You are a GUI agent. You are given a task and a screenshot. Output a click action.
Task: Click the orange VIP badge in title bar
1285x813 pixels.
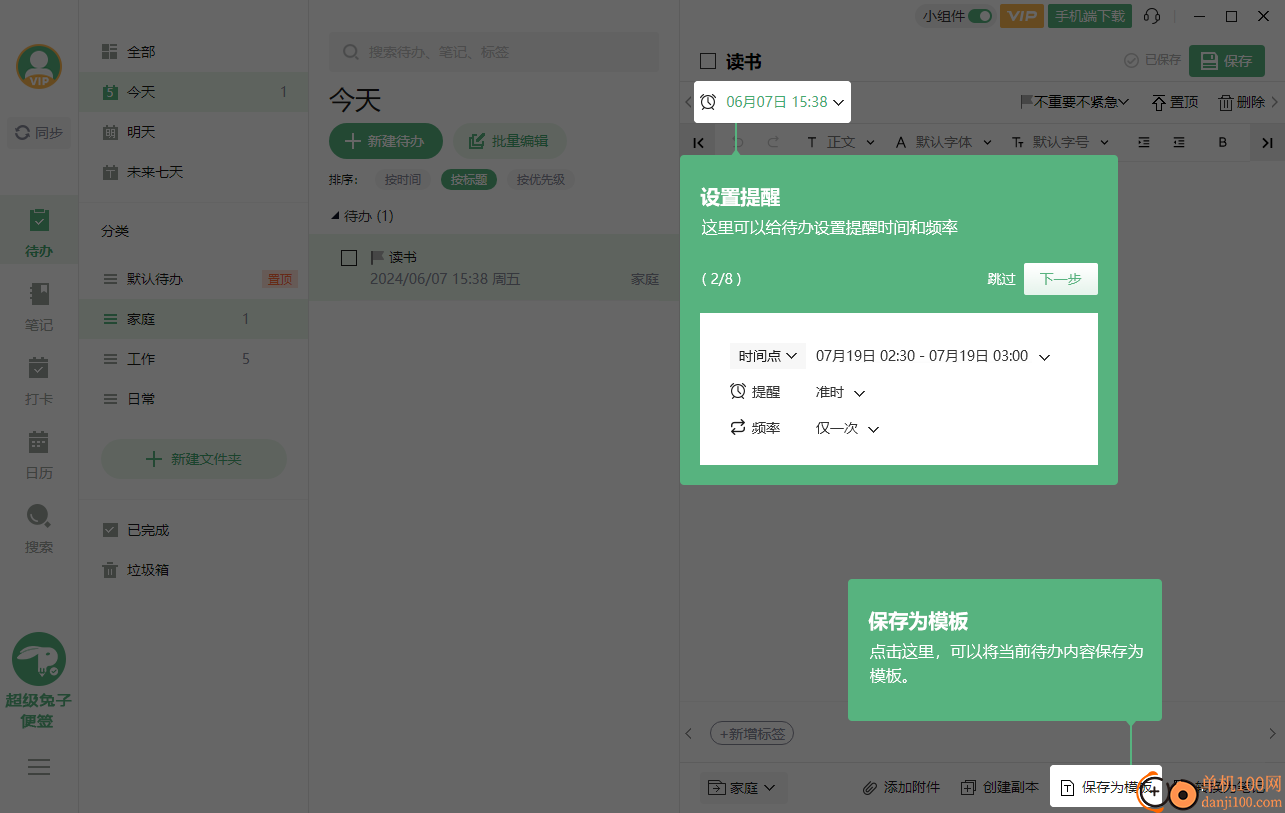click(1021, 16)
